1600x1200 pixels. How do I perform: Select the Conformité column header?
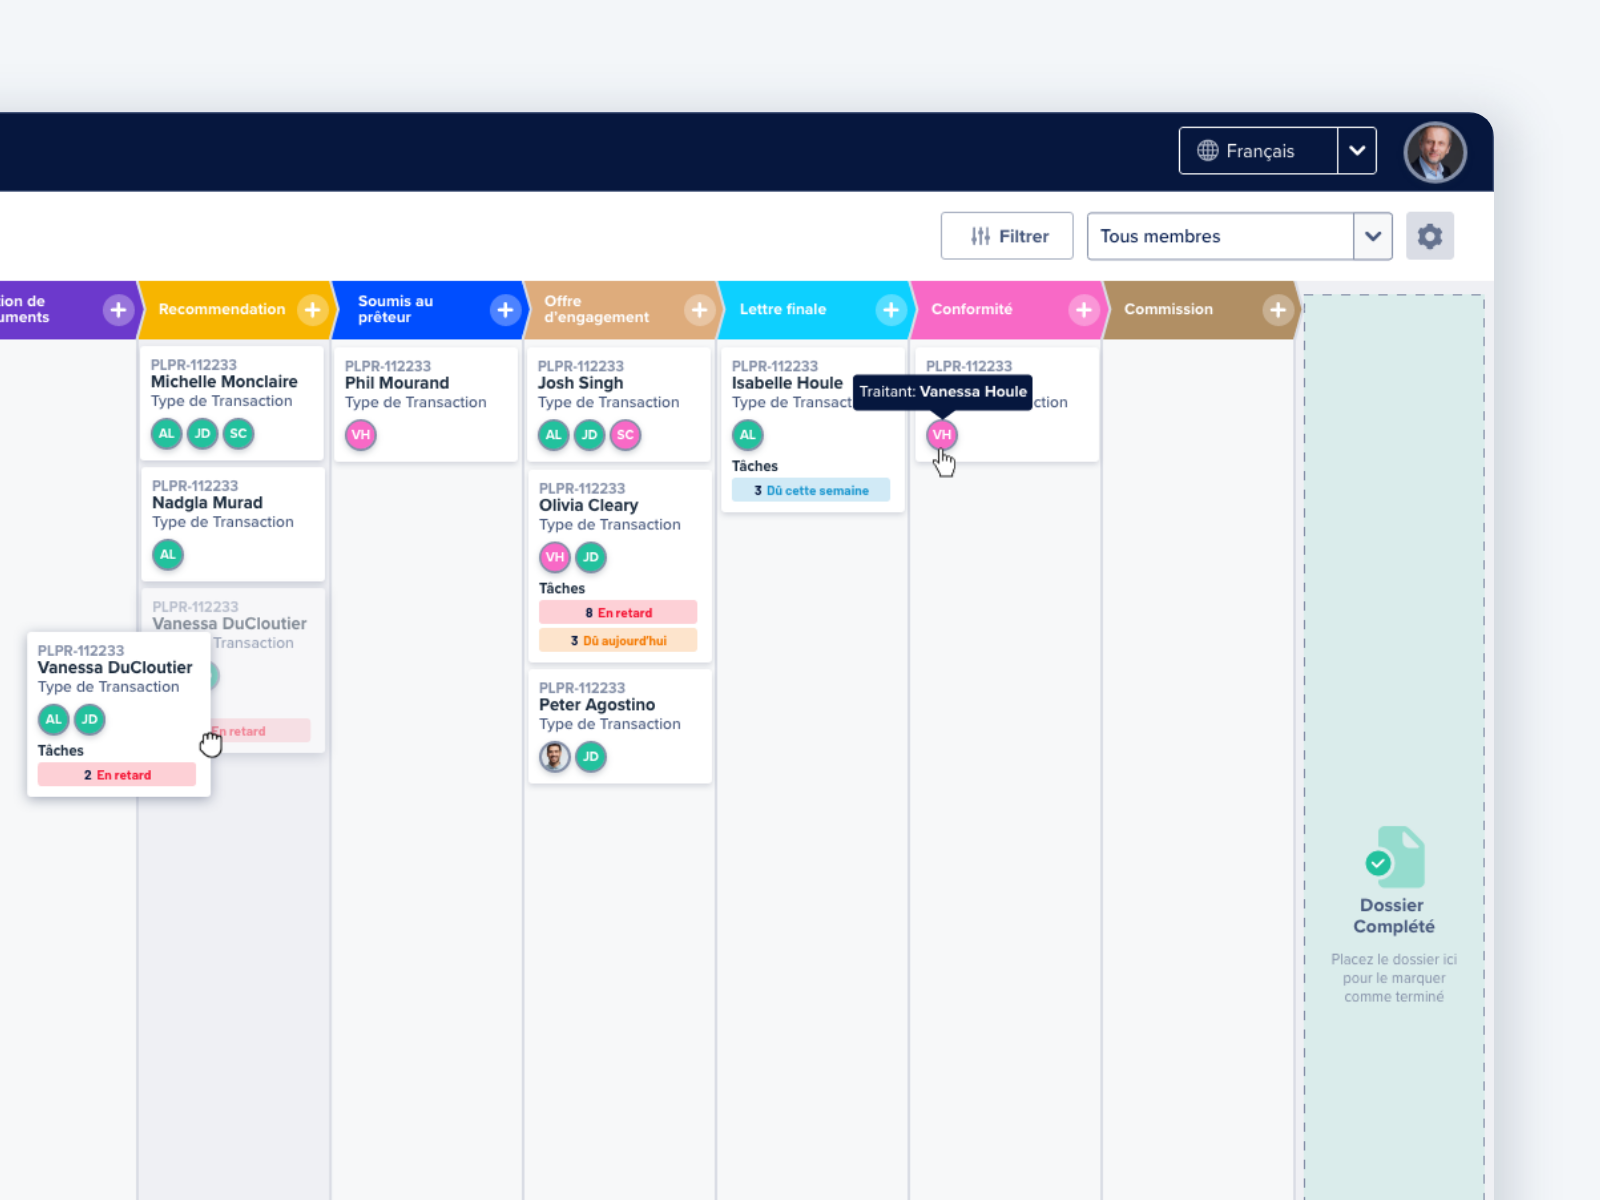(971, 309)
